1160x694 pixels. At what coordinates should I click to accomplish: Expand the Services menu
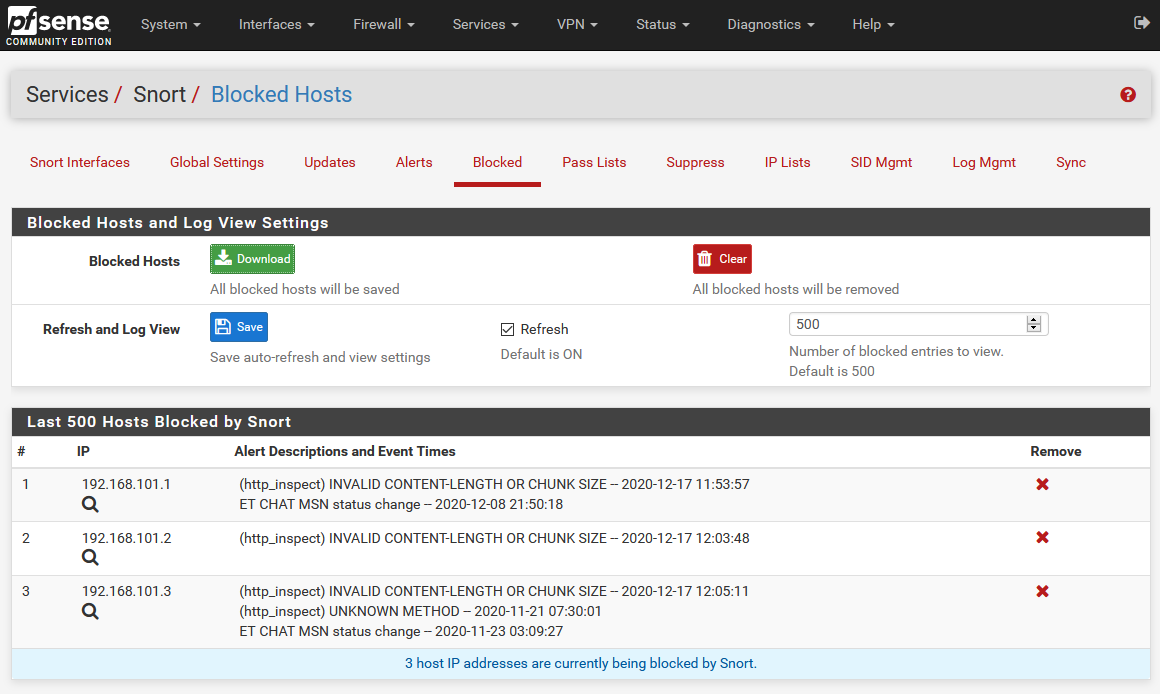(485, 24)
